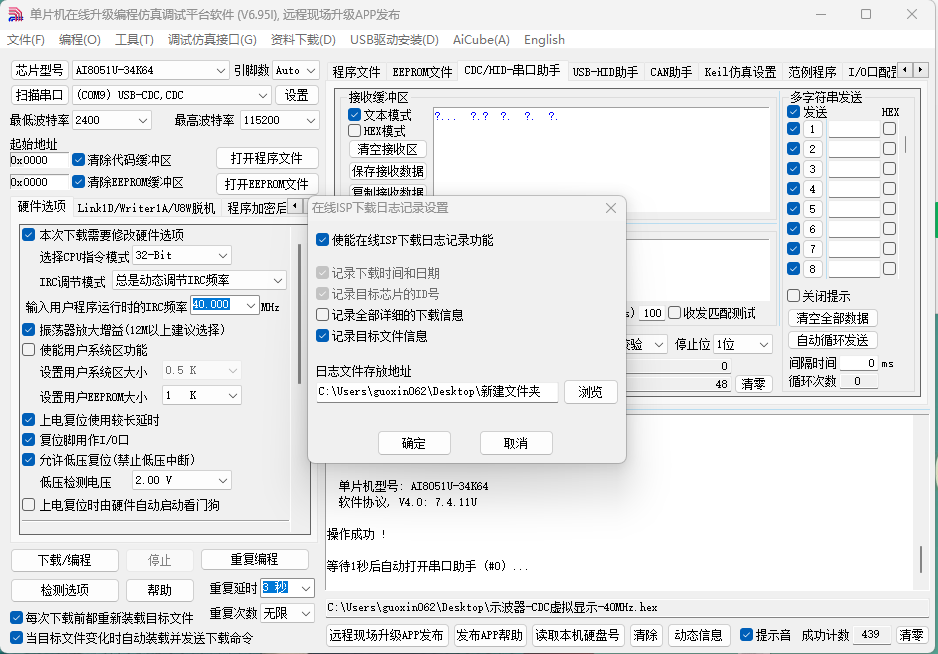
Task: Open the 芯片型号 dropdown
Action: pos(221,70)
